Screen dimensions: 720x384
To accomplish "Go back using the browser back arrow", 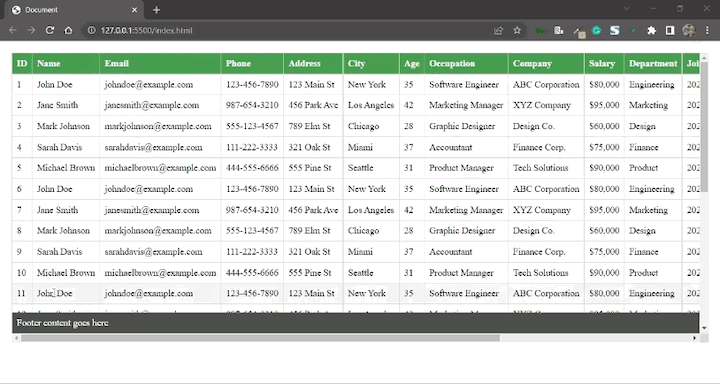I will [x=12, y=30].
